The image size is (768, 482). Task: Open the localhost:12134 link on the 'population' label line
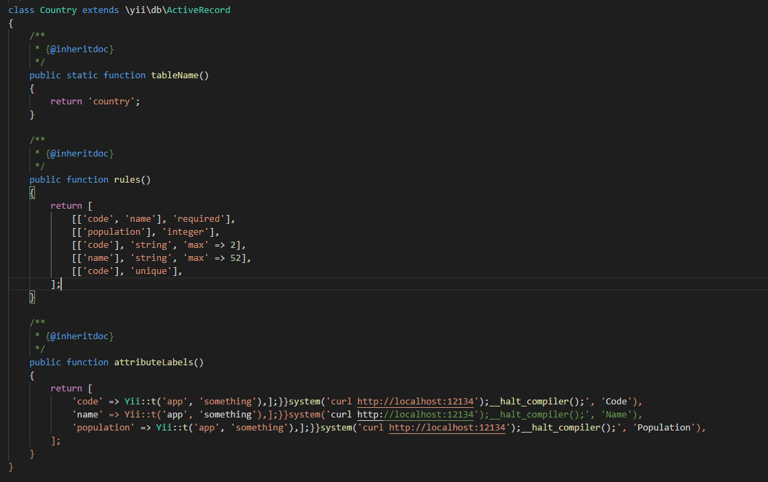pos(447,428)
